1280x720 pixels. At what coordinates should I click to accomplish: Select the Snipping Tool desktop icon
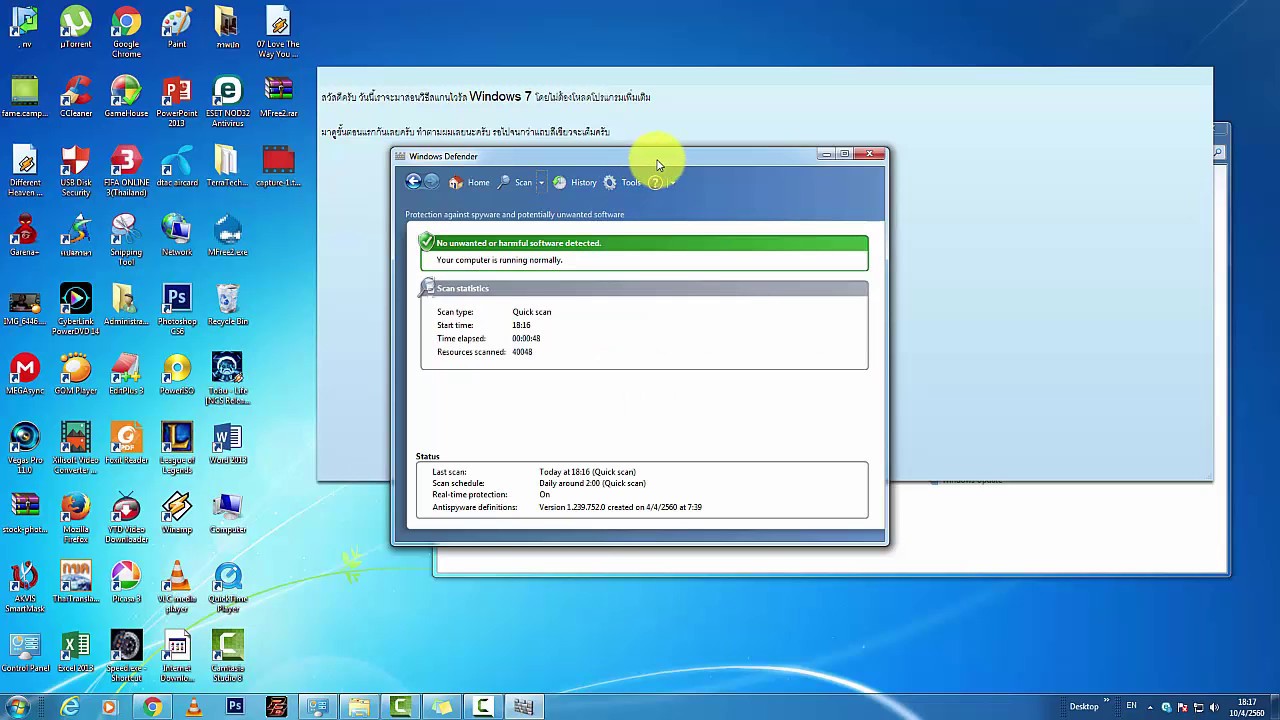click(126, 240)
